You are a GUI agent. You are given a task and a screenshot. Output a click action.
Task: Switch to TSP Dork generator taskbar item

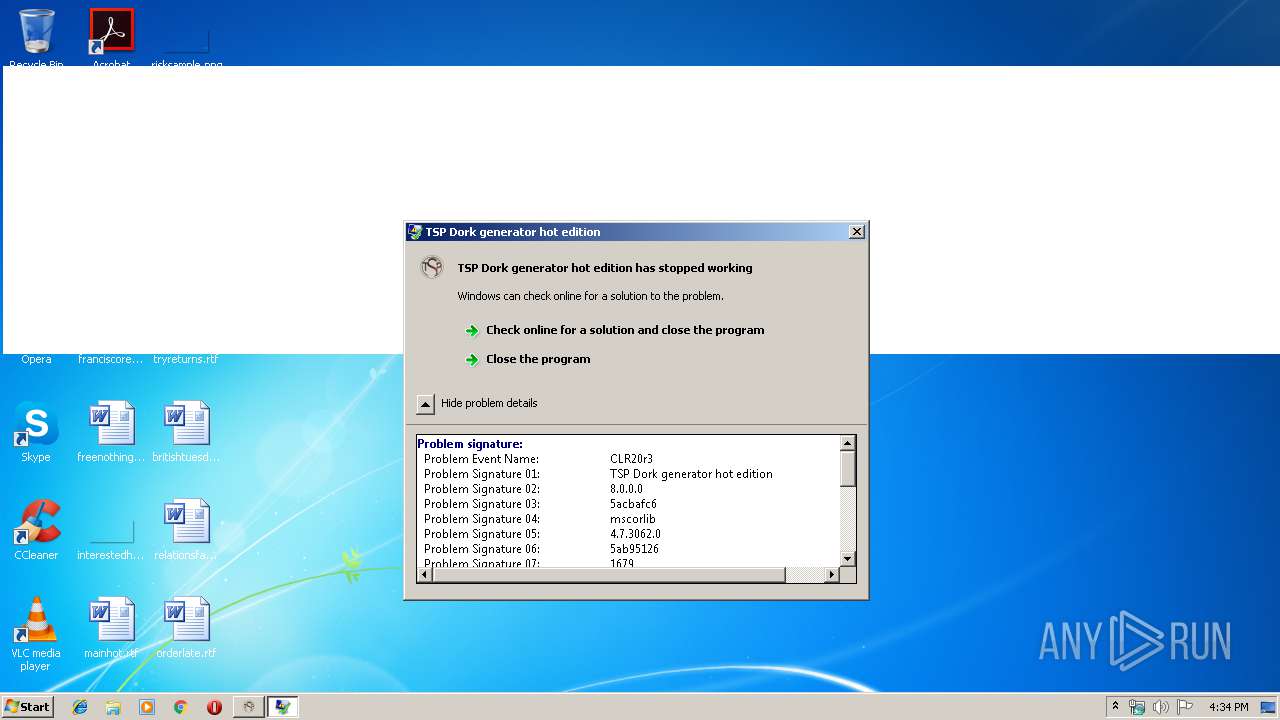[x=249, y=707]
